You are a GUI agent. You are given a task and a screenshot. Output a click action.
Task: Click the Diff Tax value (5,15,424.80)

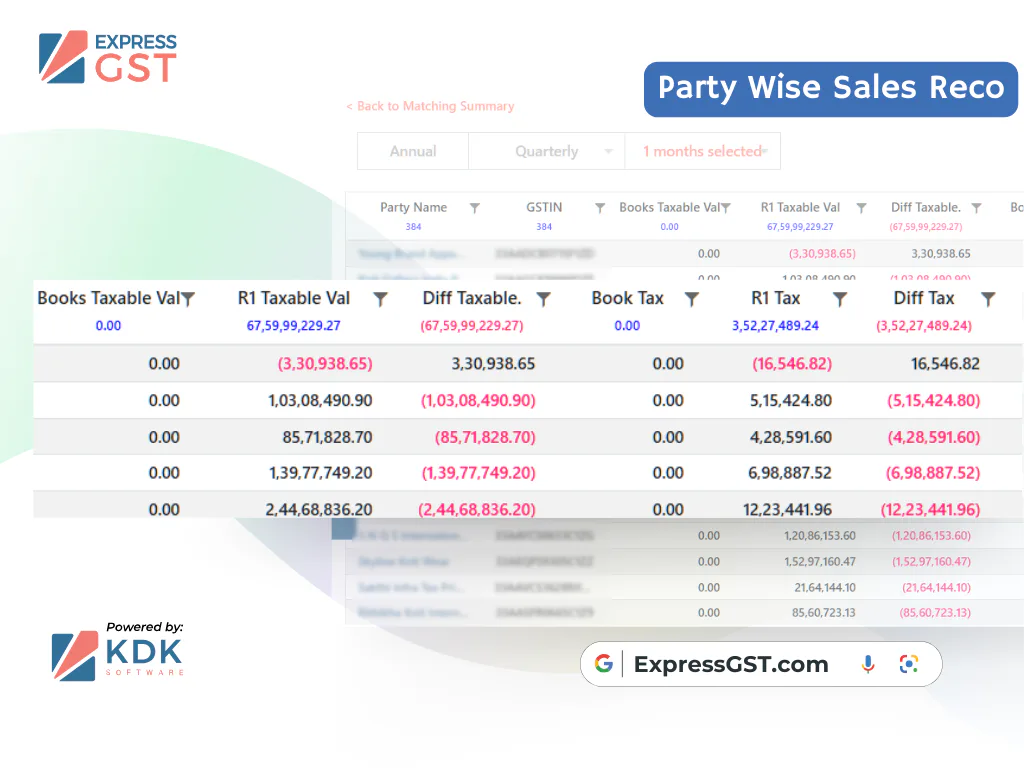click(934, 400)
